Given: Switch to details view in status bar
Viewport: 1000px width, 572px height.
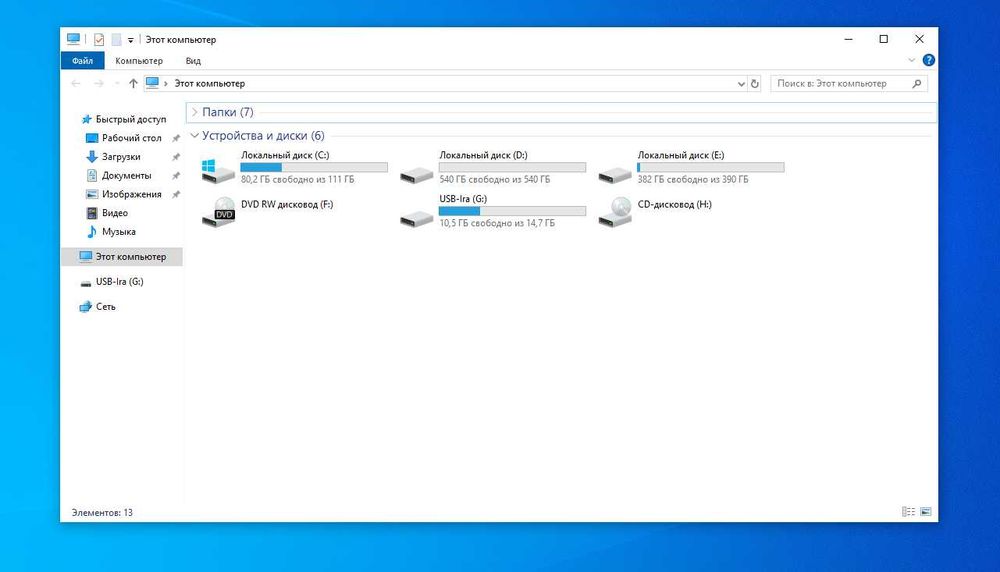Looking at the screenshot, I should click(908, 511).
